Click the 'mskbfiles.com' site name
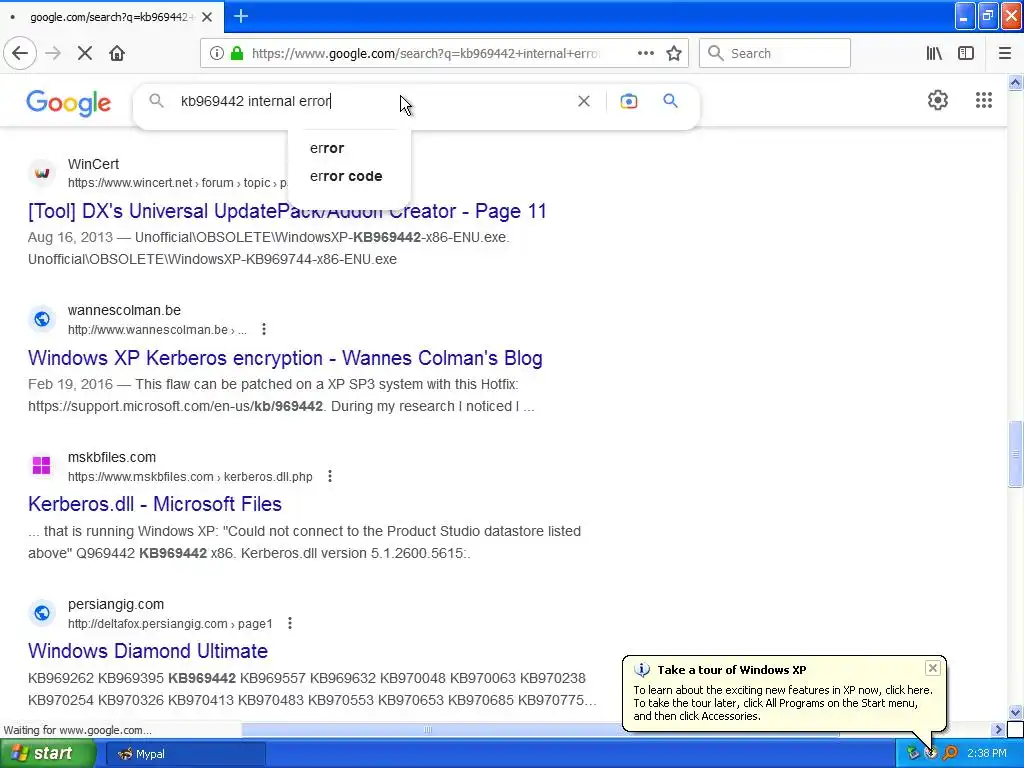 tap(112, 458)
